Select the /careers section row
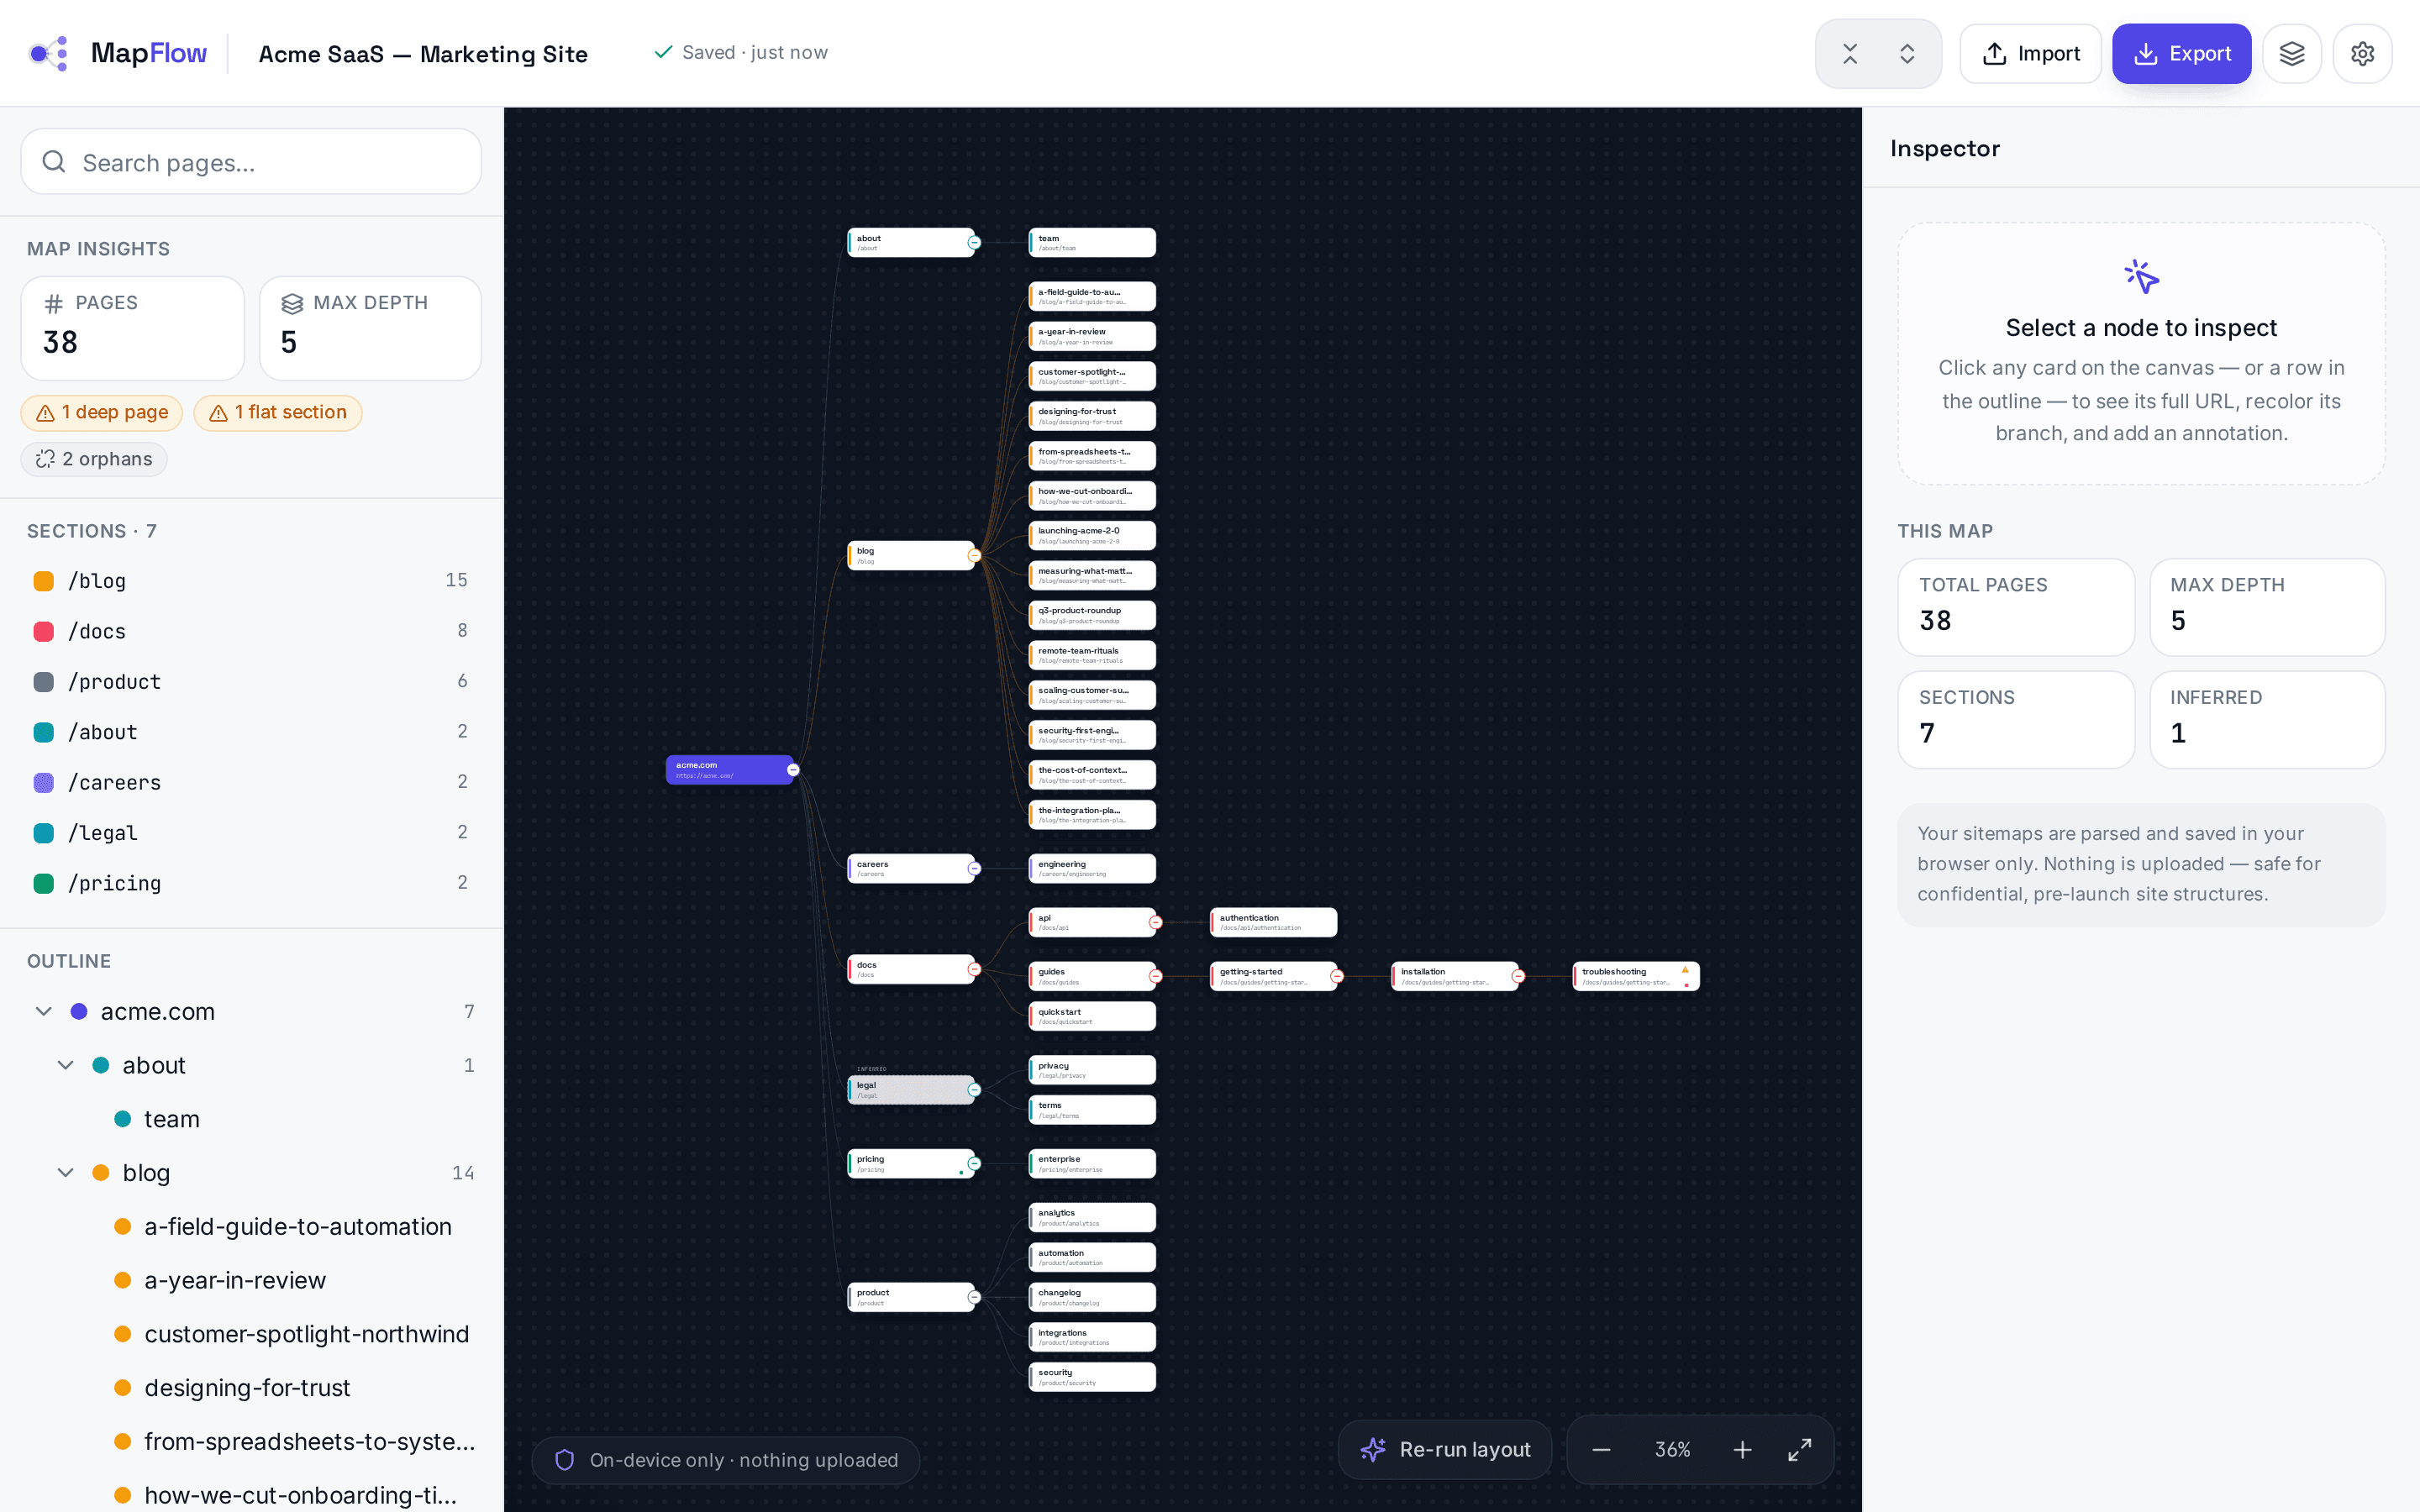Screen dimensions: 2420x1512 (251, 782)
